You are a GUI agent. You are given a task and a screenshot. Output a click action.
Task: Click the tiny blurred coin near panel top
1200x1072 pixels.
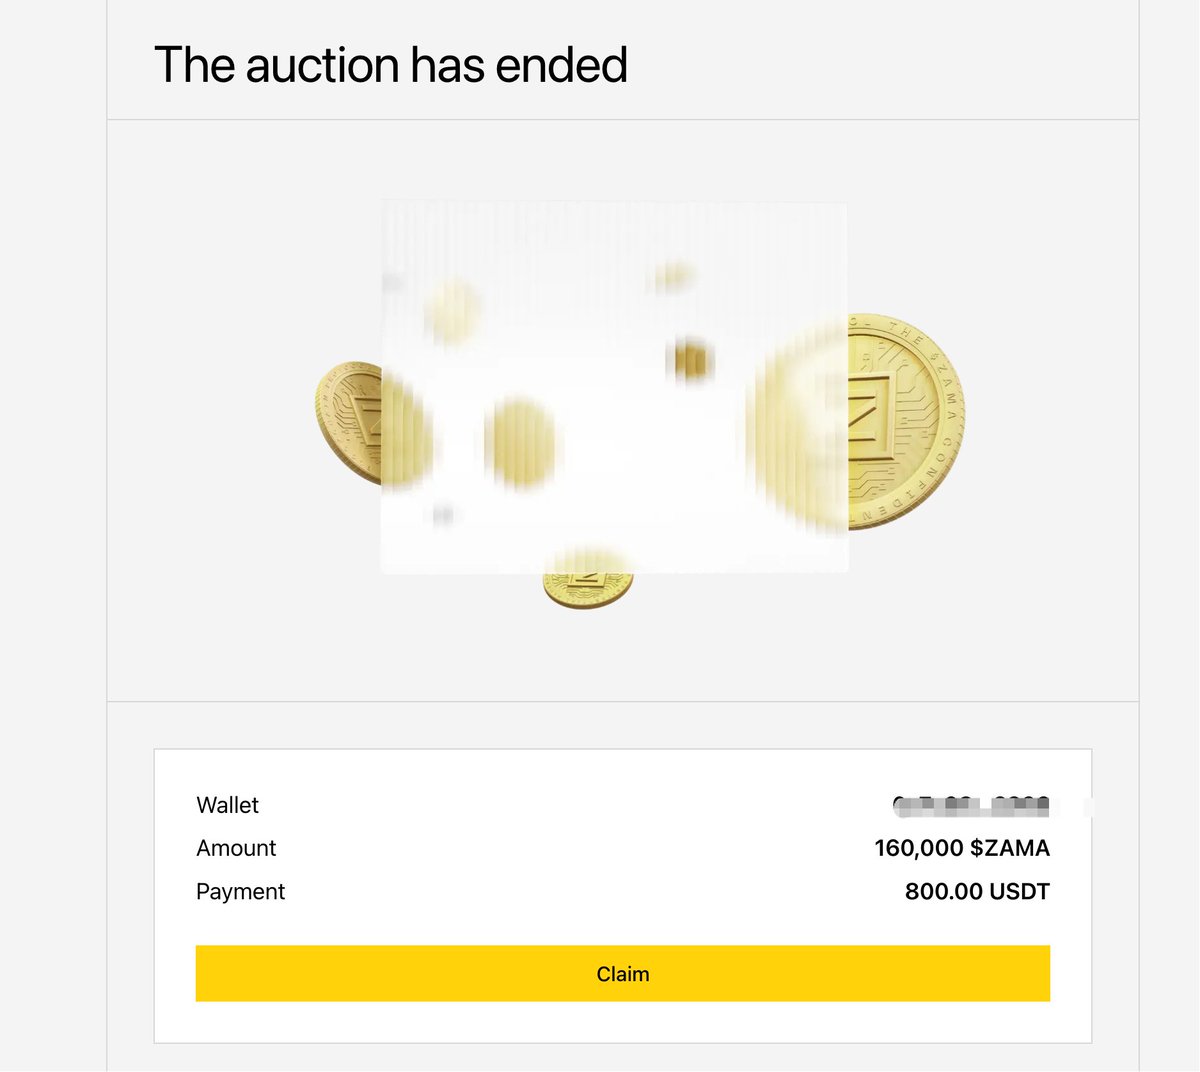tap(673, 277)
